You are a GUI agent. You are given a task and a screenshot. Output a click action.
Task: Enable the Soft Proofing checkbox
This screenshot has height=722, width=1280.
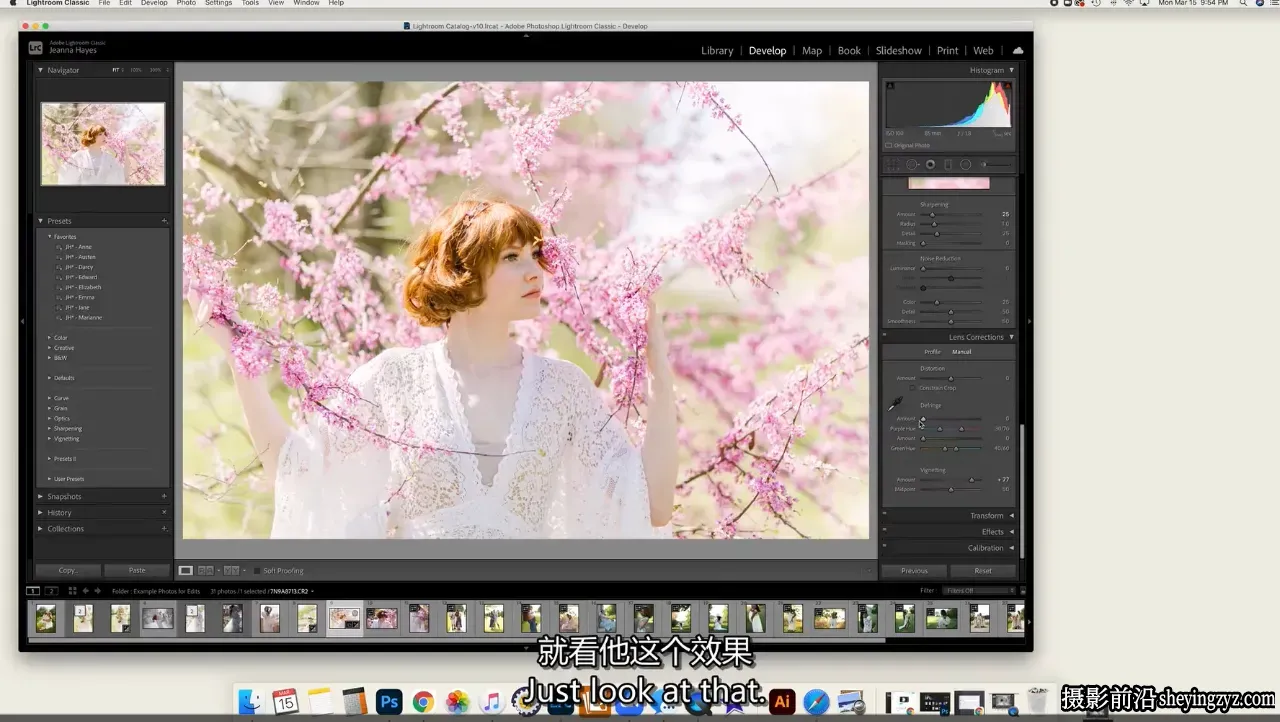point(256,571)
